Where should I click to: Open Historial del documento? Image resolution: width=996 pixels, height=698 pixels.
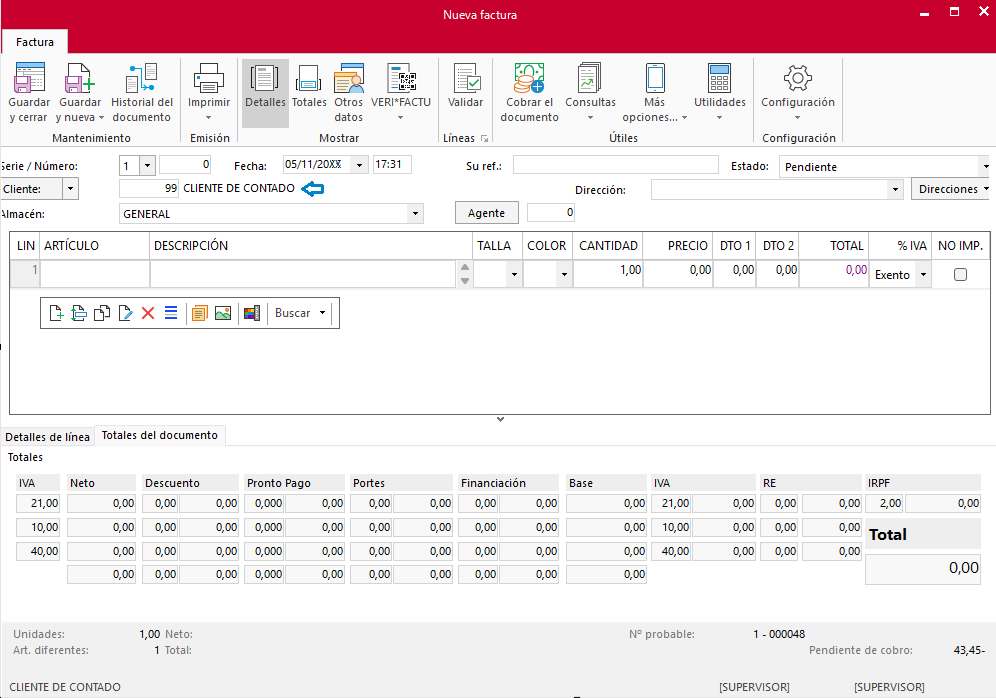(x=141, y=79)
